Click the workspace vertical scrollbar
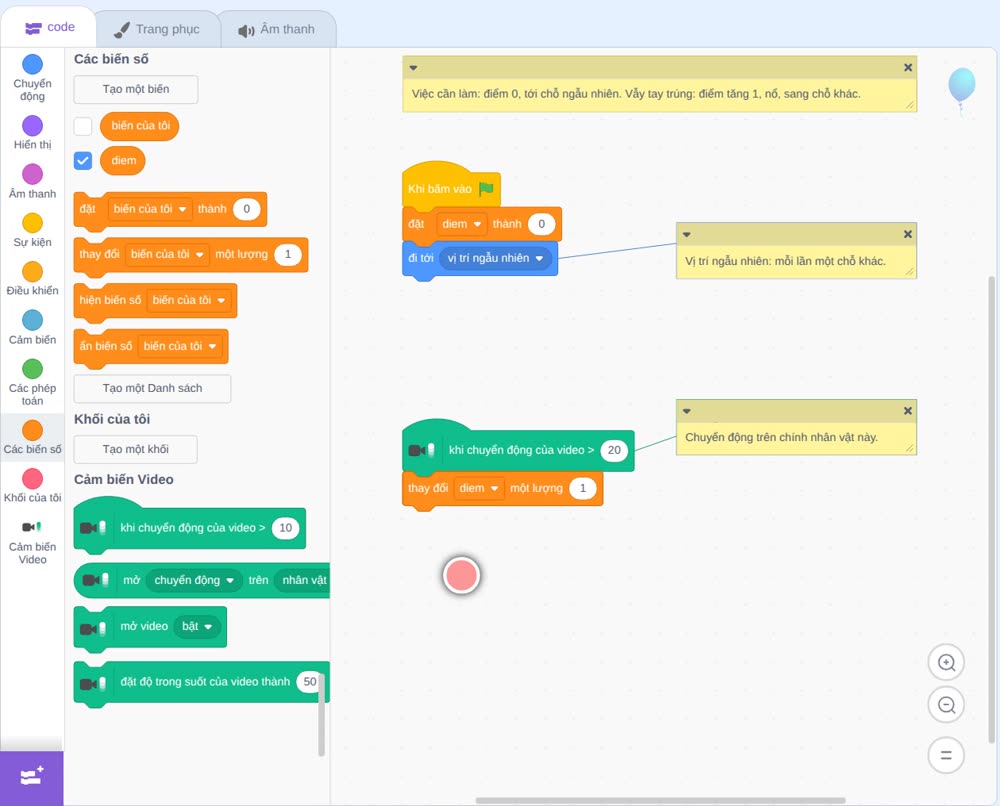 pos(991,510)
